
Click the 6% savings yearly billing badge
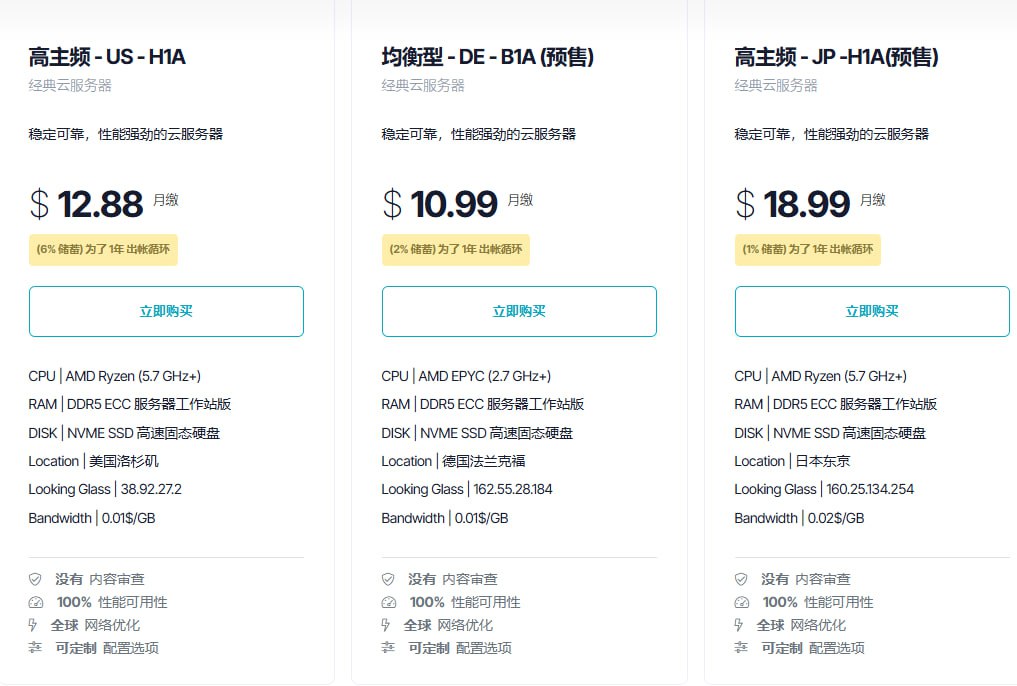[103, 249]
